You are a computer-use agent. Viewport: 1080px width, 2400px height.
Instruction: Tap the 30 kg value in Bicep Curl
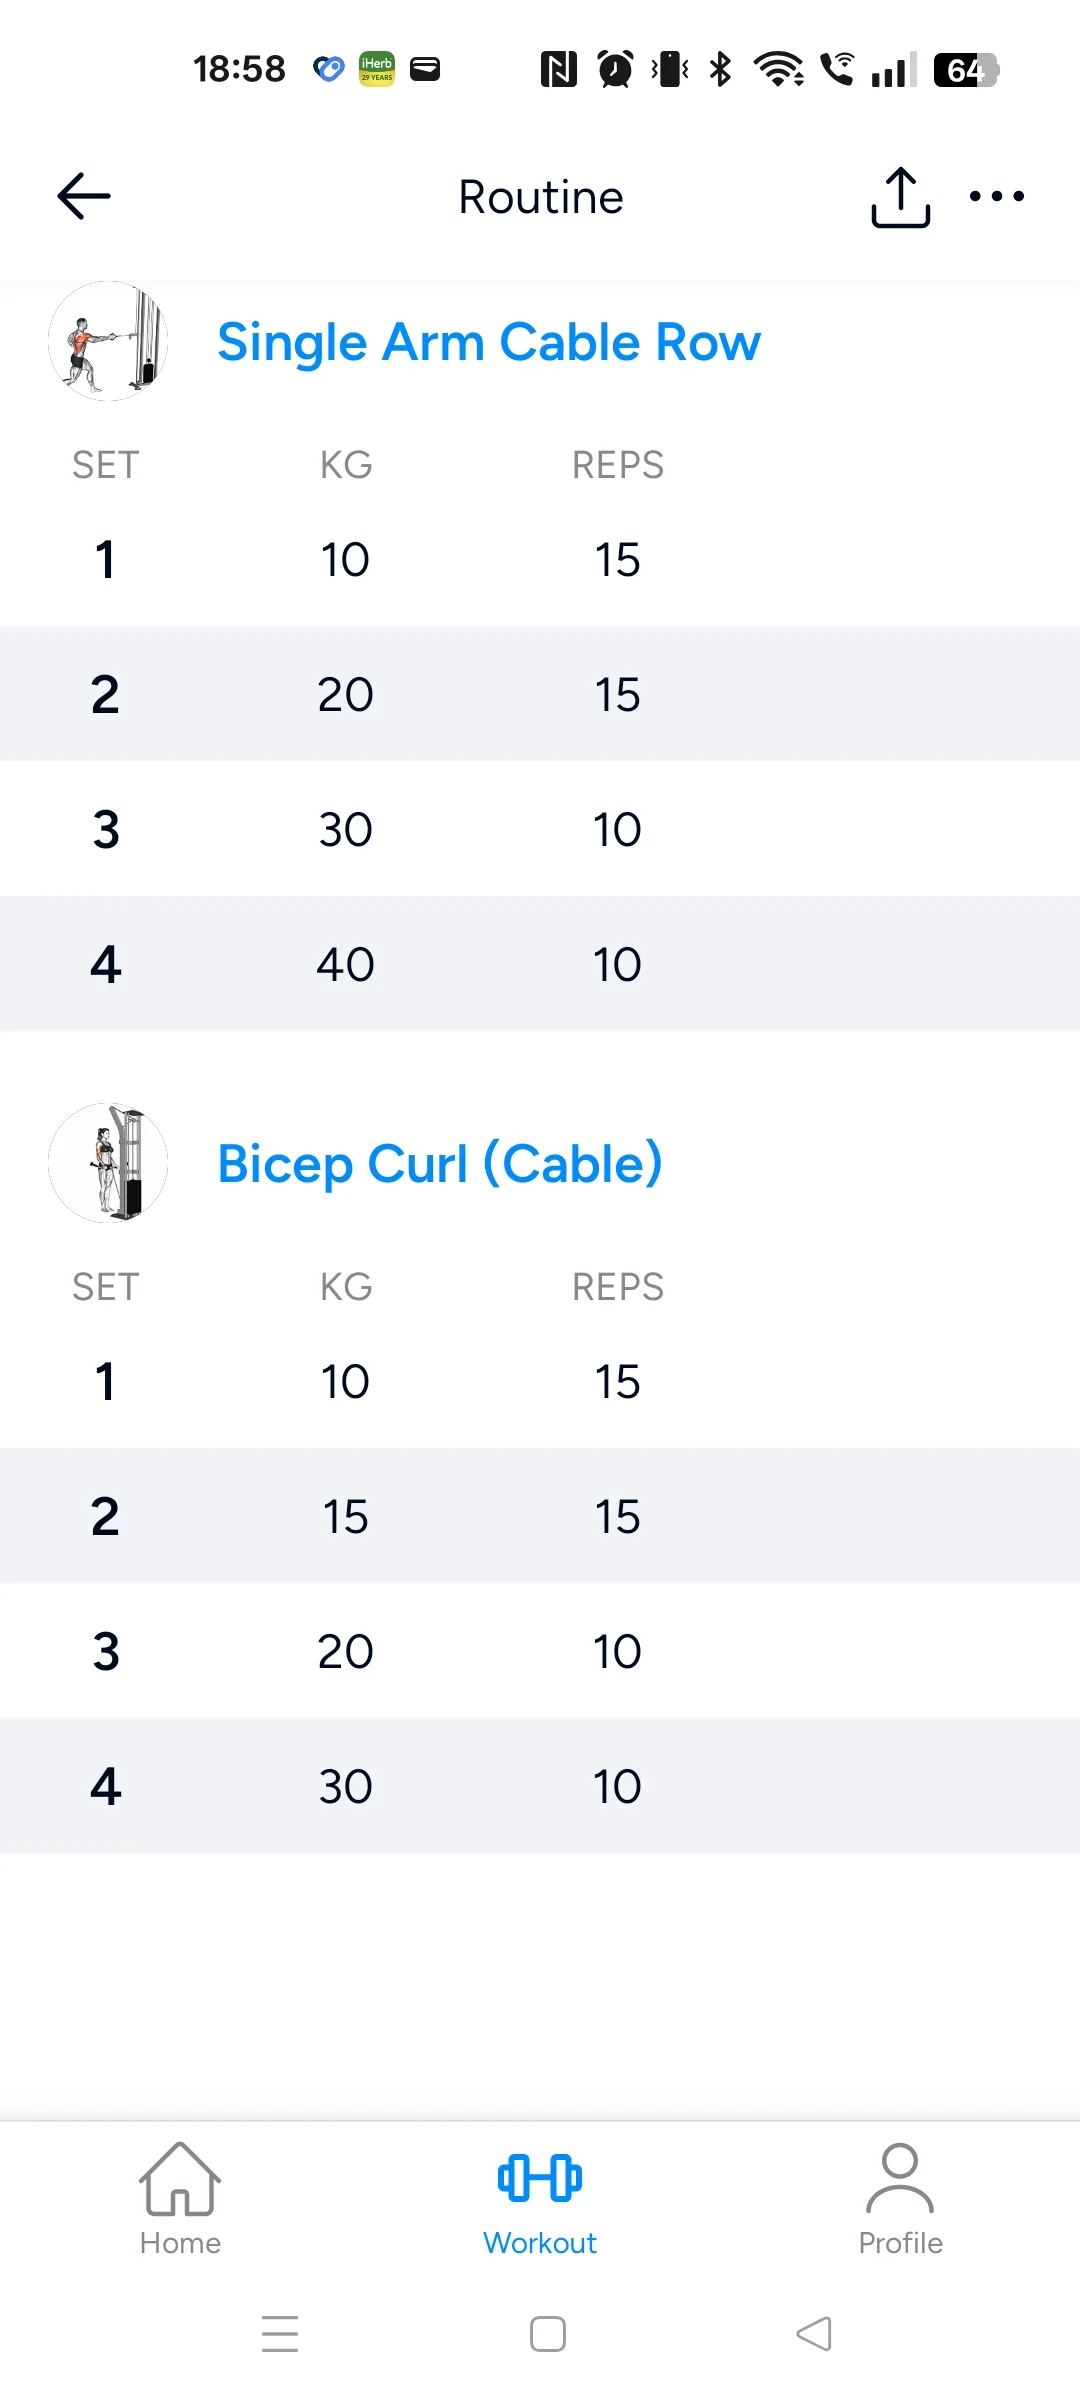(x=345, y=1786)
